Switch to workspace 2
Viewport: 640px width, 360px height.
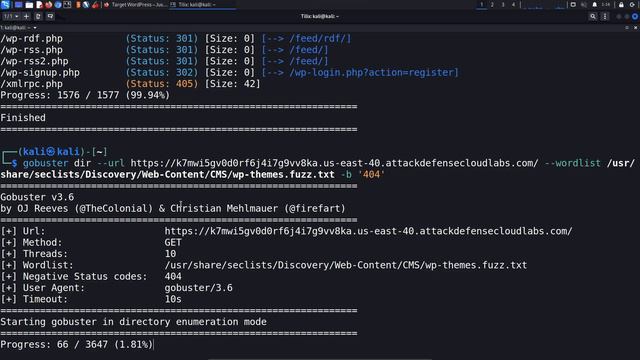click(x=492, y=4)
